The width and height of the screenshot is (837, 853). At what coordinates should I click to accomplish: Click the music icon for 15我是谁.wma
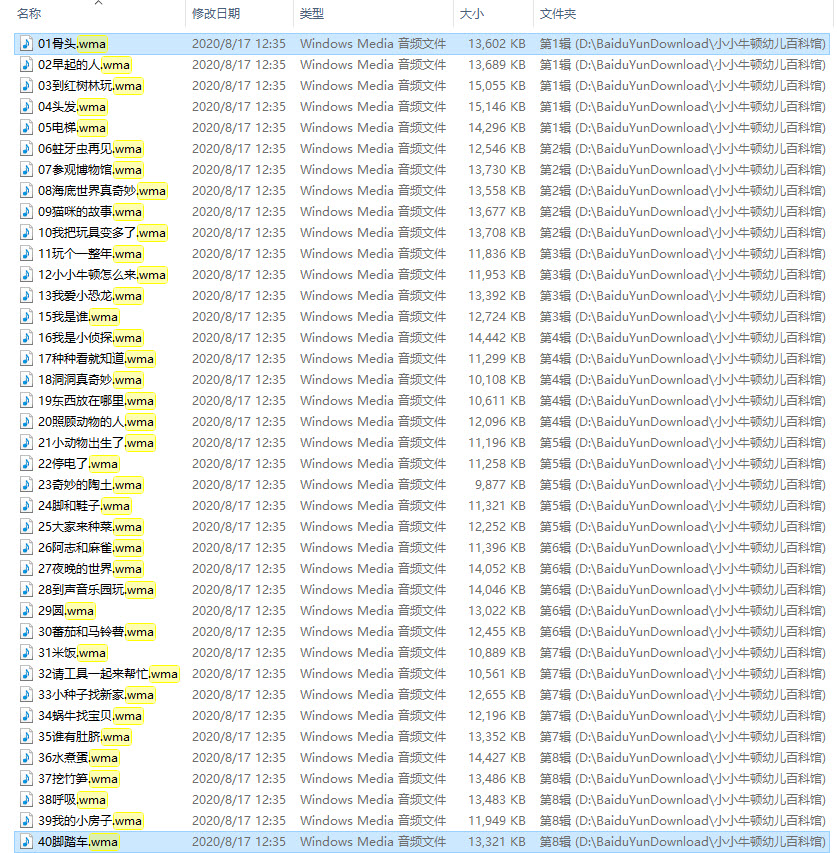coord(27,317)
